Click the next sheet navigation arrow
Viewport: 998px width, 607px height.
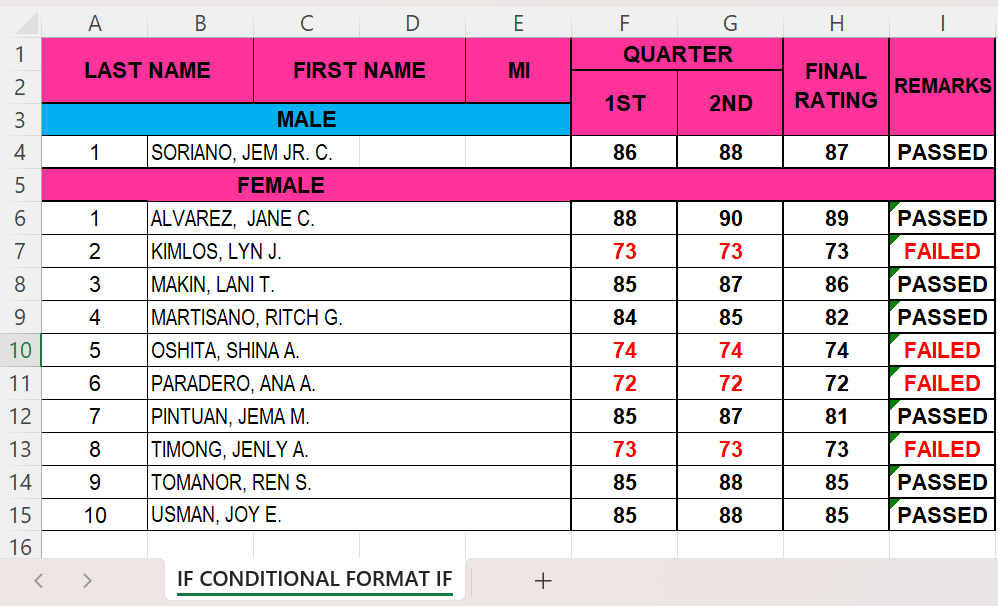point(87,580)
